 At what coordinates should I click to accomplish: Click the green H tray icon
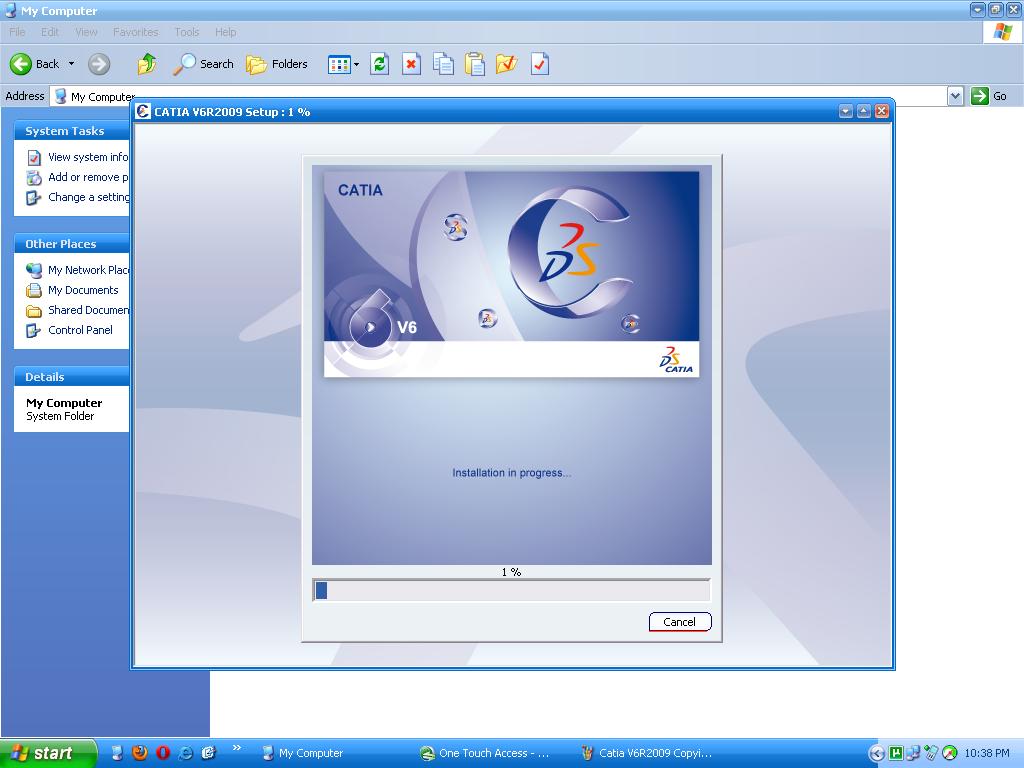(896, 753)
